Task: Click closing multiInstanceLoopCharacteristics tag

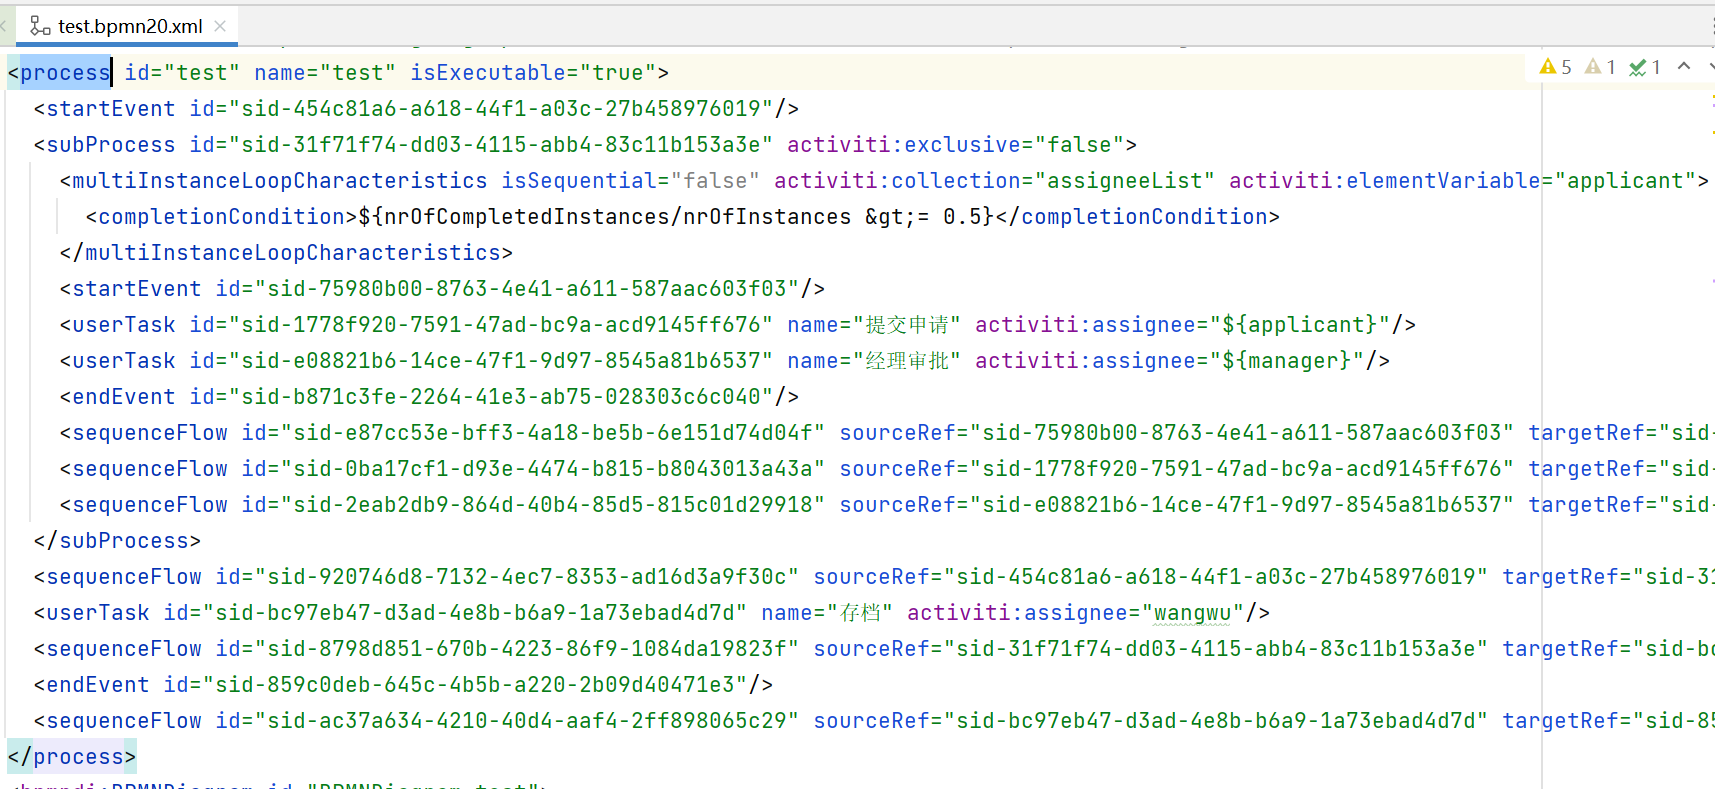Action: (x=286, y=253)
